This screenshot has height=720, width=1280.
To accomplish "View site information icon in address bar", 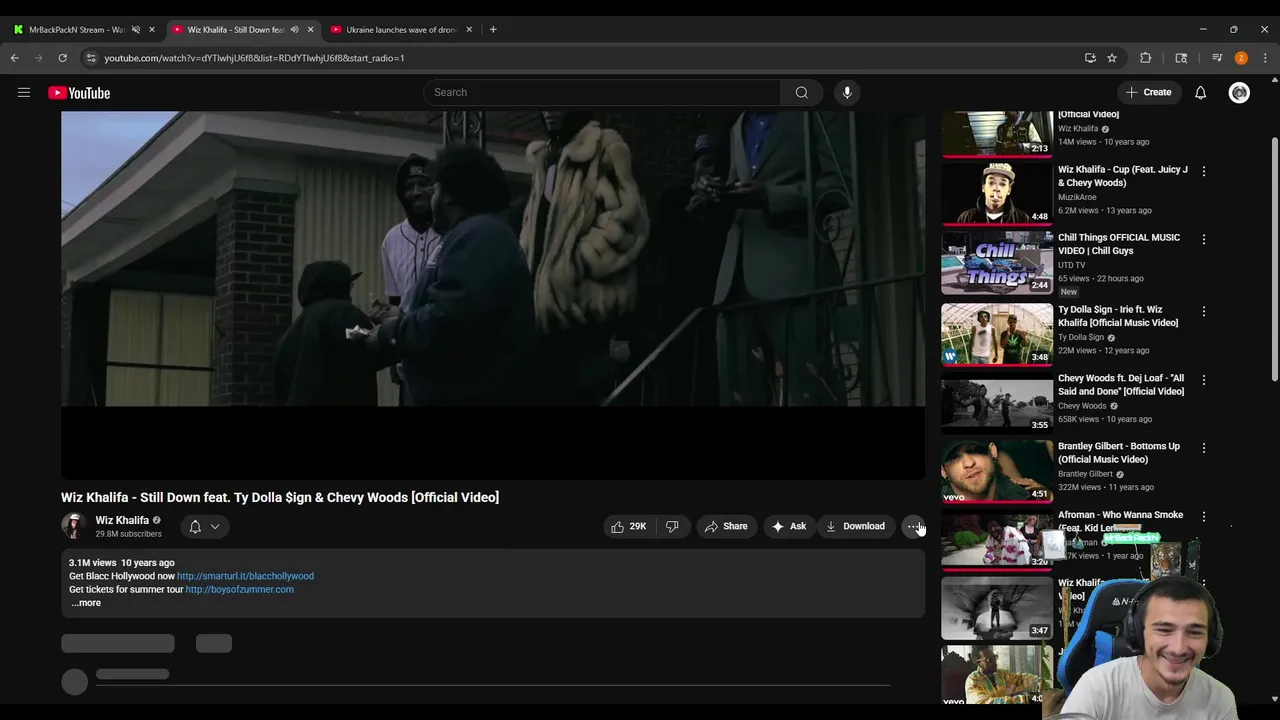I will (x=91, y=58).
